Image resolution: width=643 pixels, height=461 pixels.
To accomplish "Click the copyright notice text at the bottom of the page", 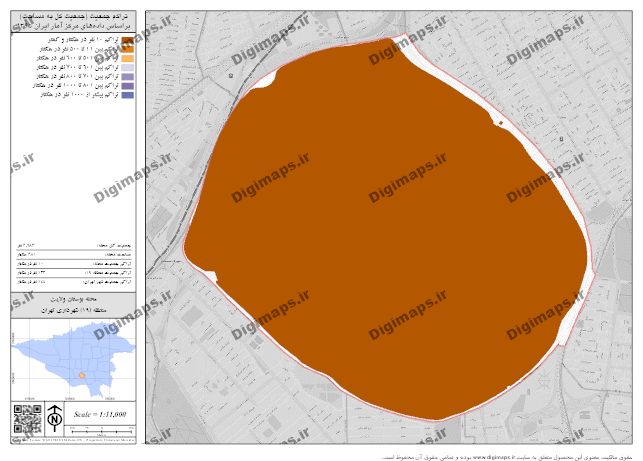I will tap(507, 457).
